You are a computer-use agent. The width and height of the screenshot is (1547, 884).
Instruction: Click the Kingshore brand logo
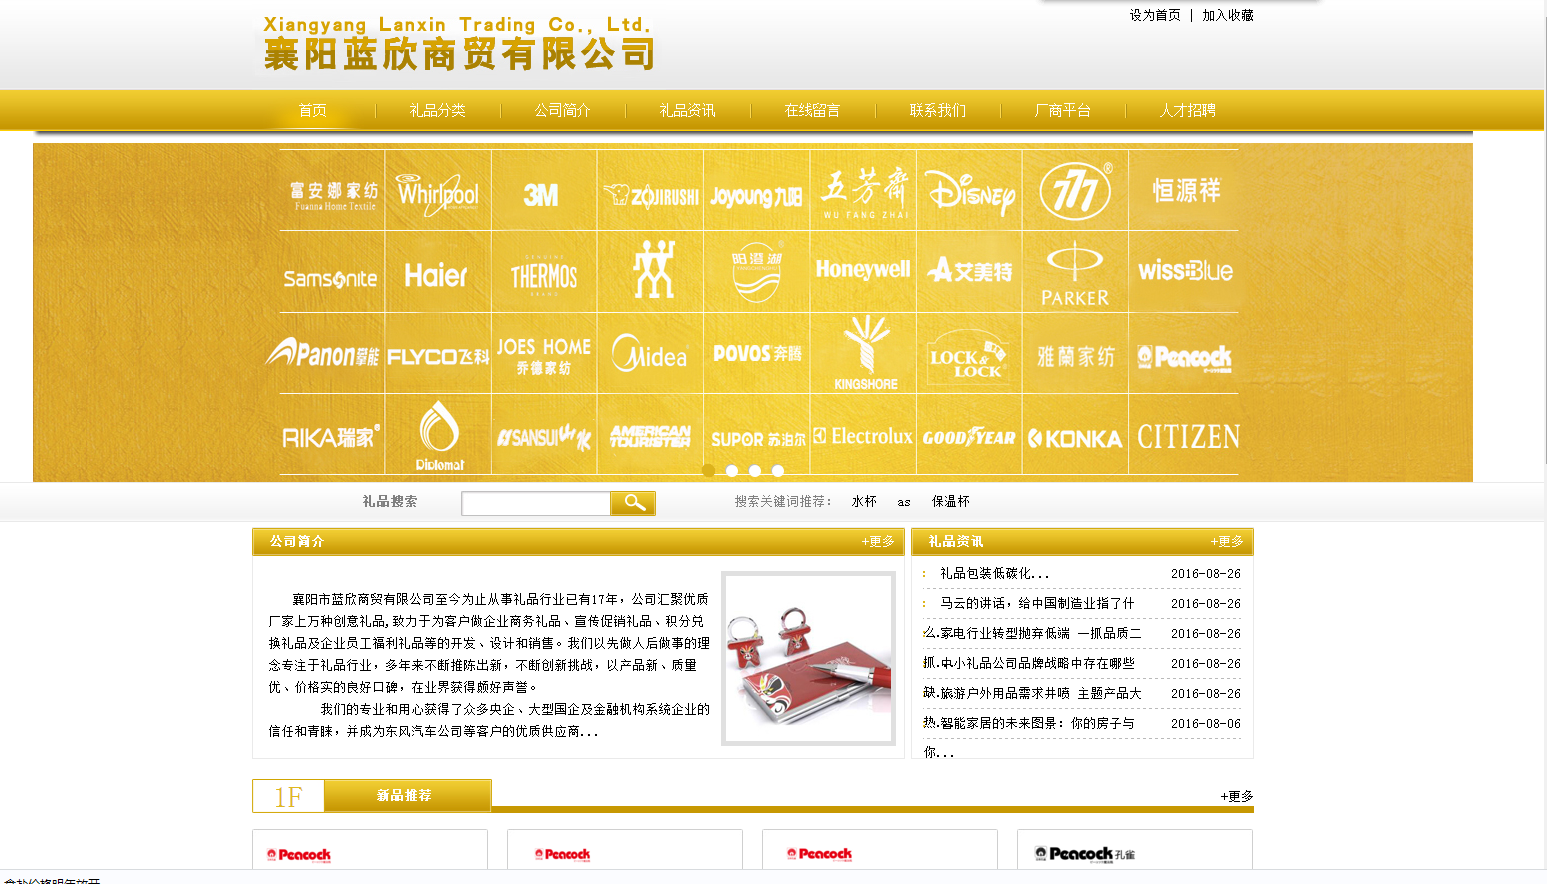point(866,352)
